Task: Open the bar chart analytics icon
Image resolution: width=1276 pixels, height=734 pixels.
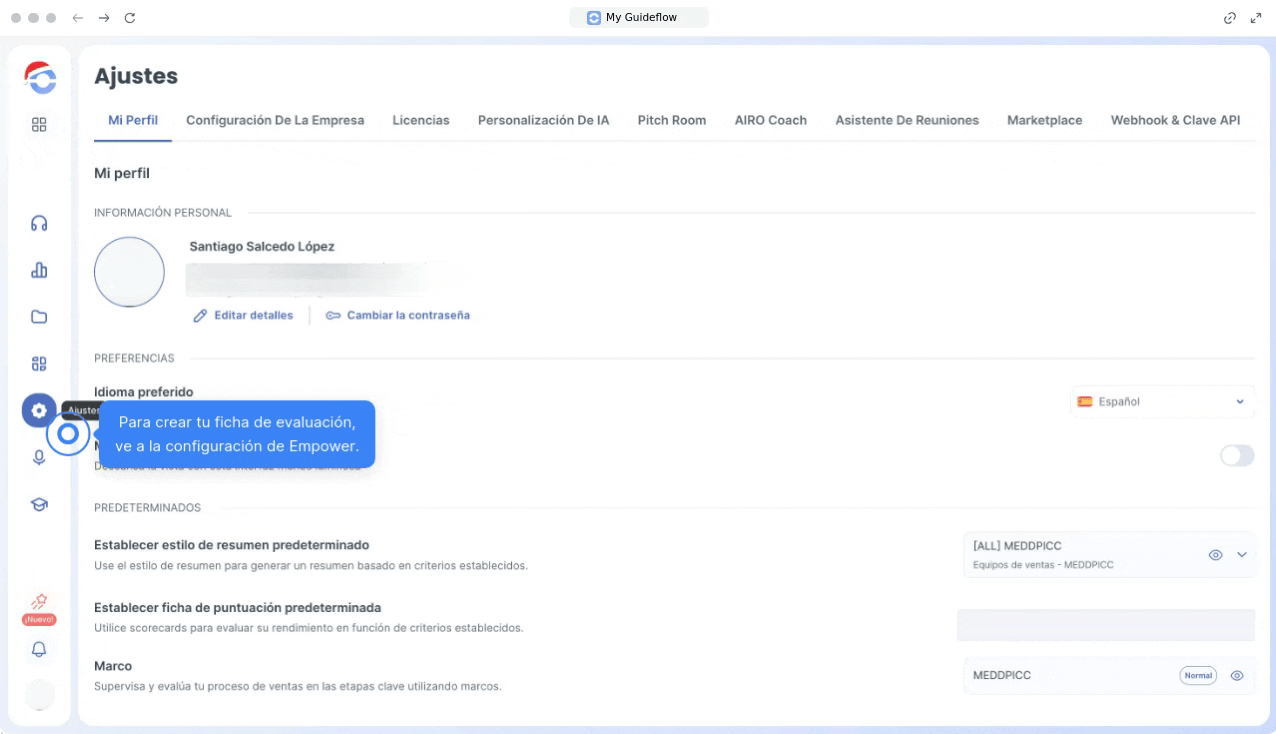Action: [x=39, y=270]
